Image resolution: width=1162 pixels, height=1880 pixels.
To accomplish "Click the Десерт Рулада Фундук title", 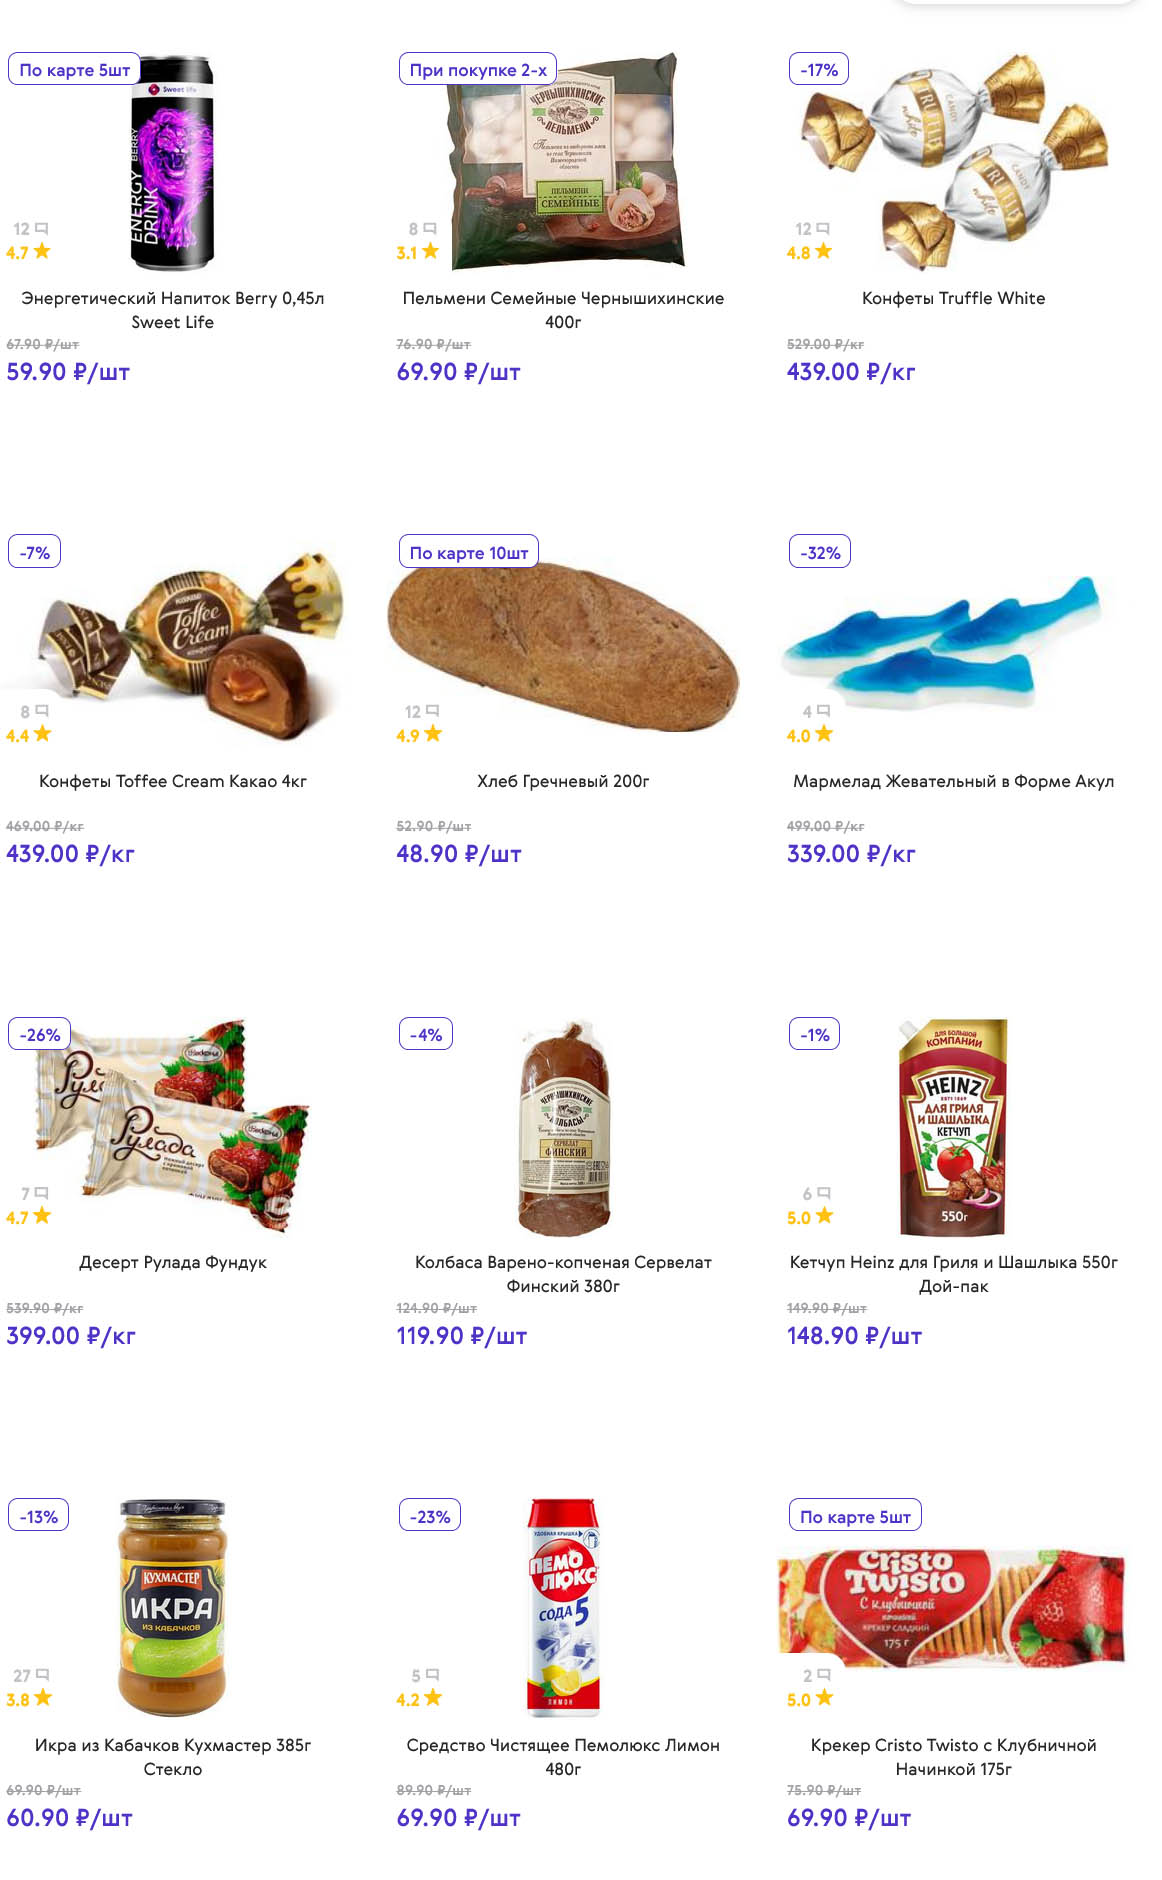I will [173, 1262].
